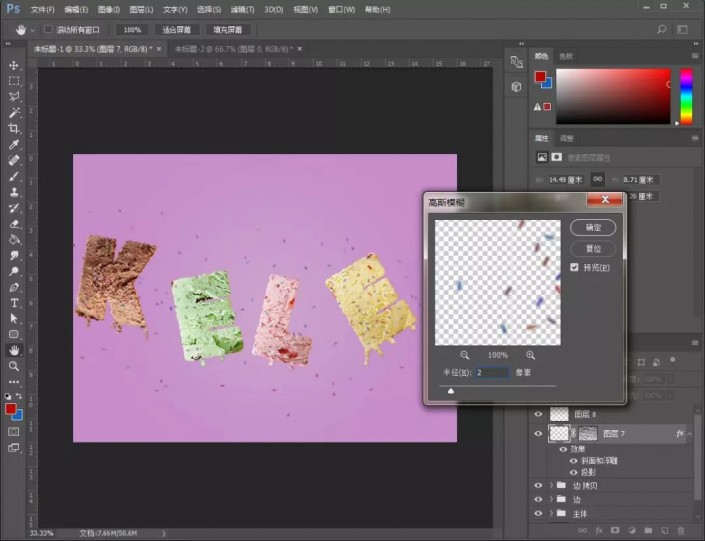705x541 pixels.
Task: Open the 3D panel cube icon
Action: coord(516,86)
